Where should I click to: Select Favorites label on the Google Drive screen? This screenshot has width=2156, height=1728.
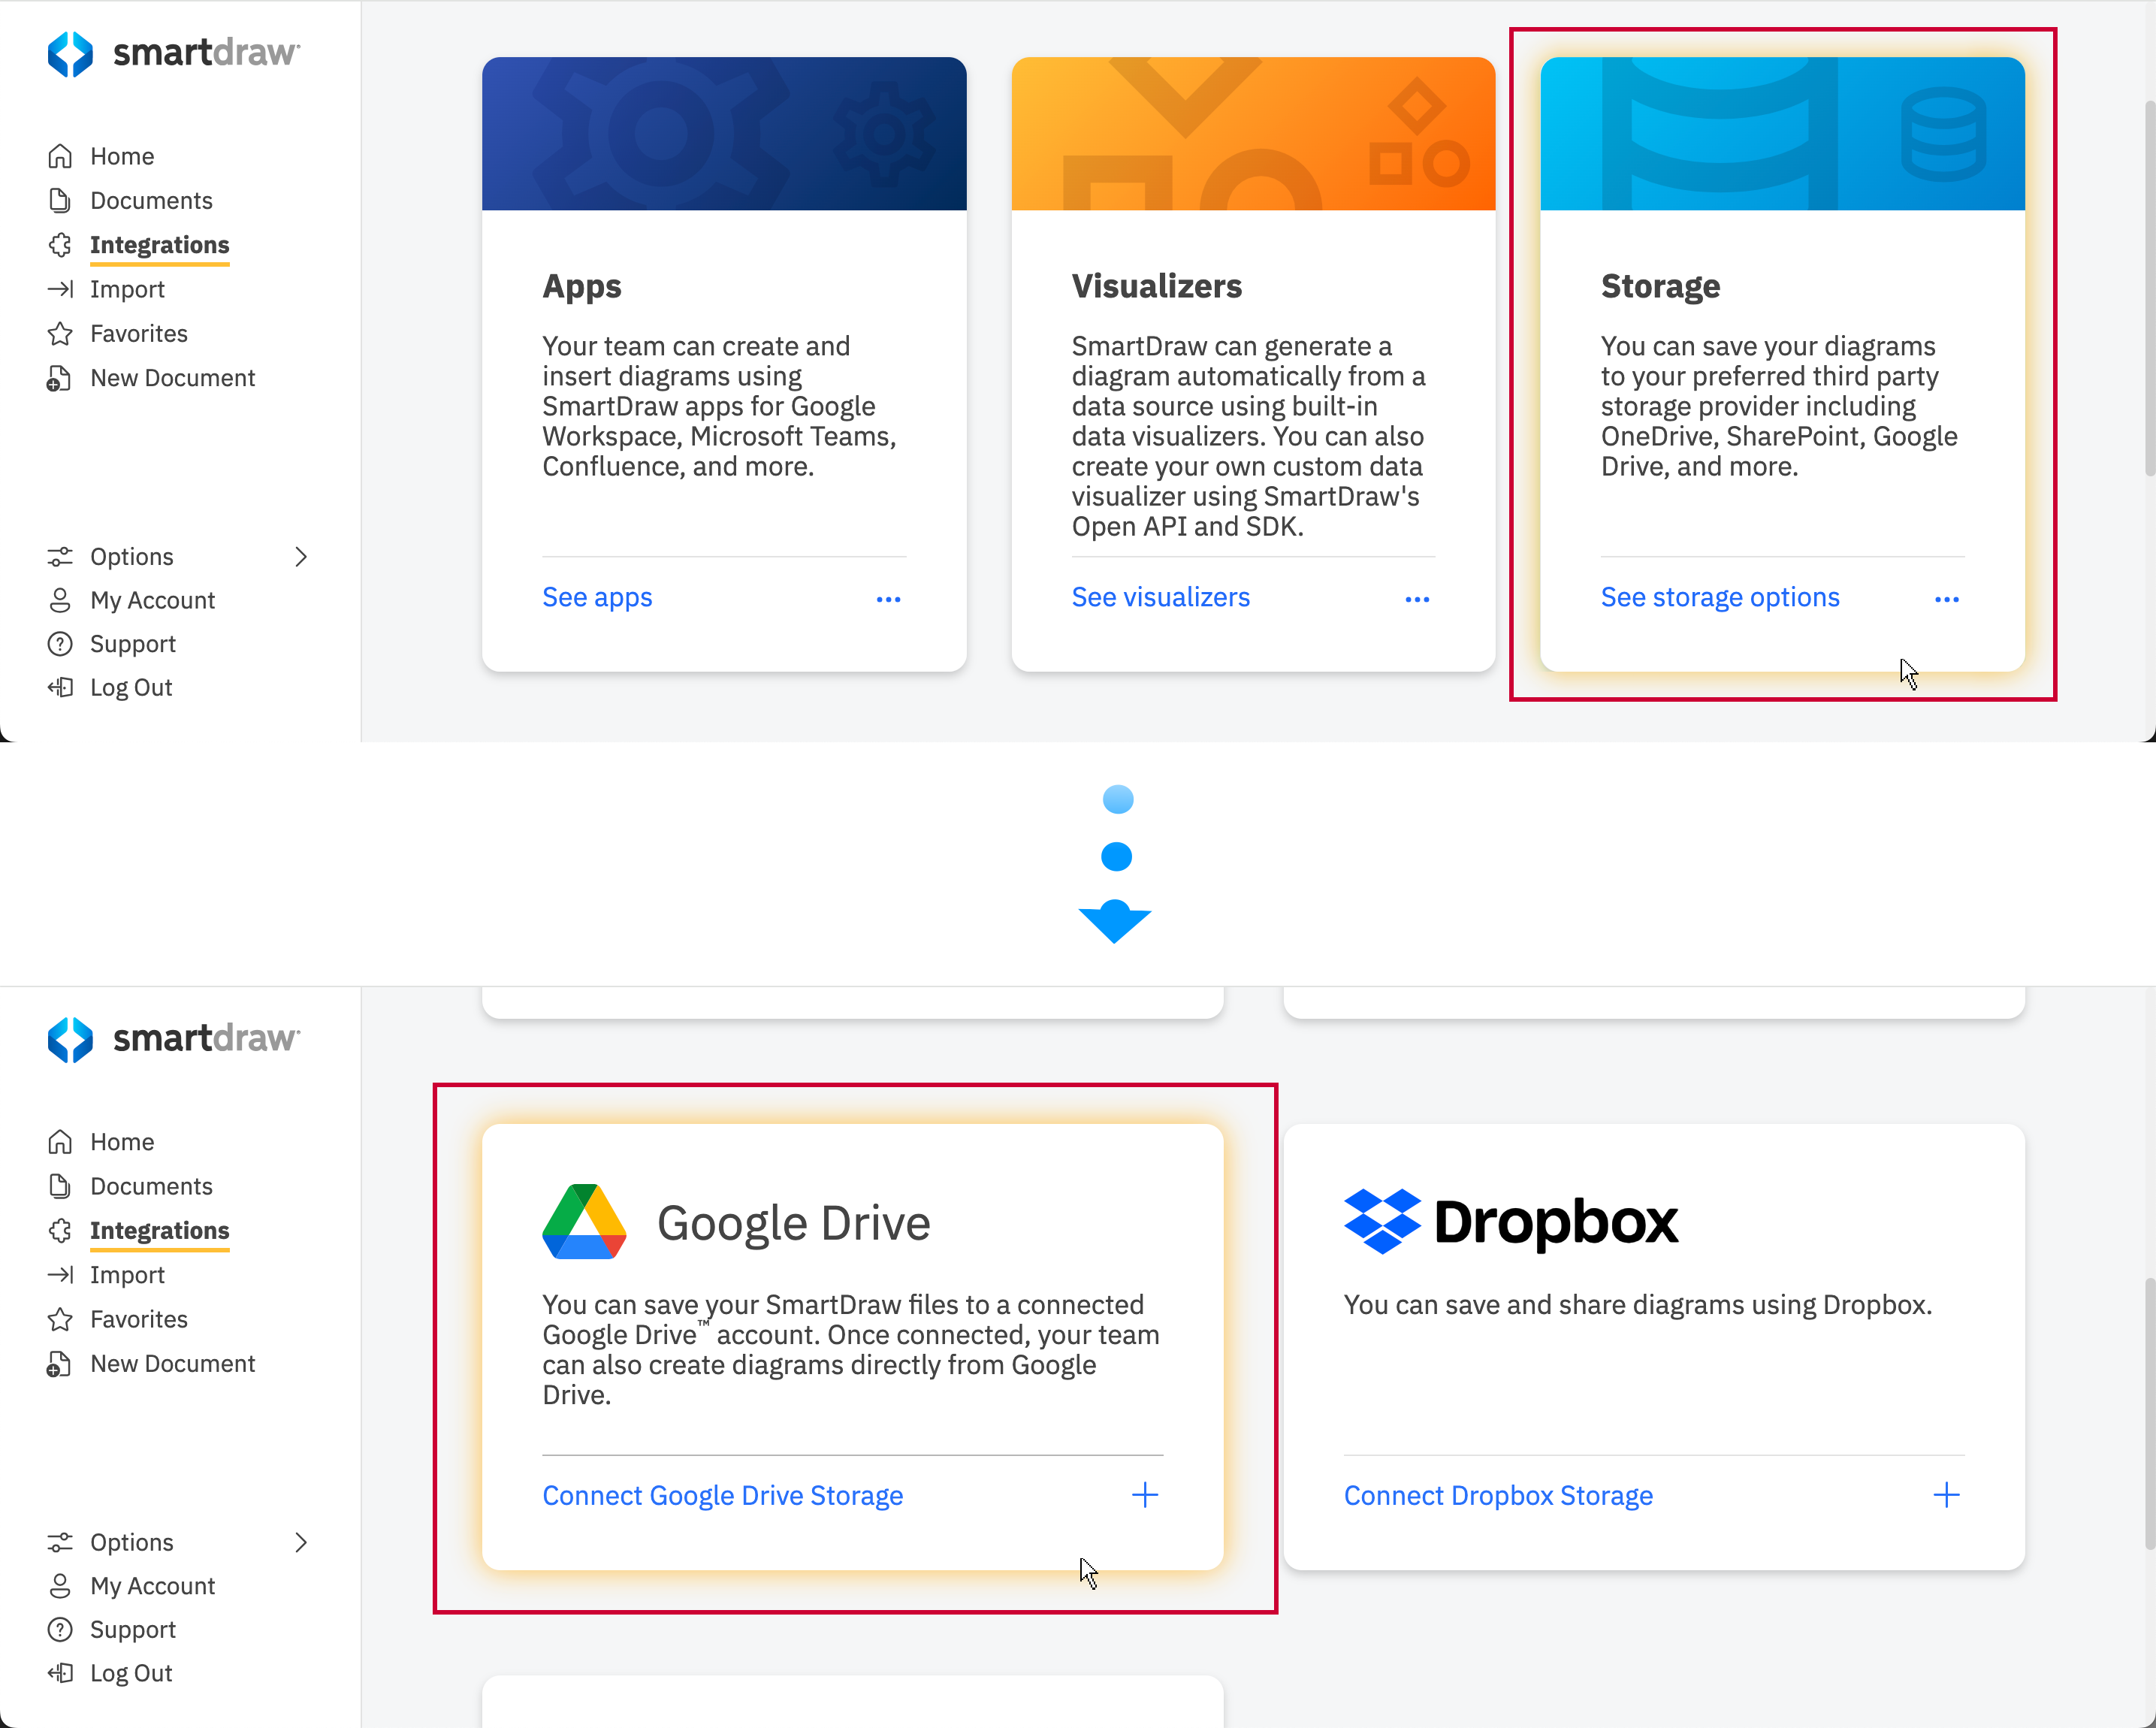click(x=139, y=1319)
